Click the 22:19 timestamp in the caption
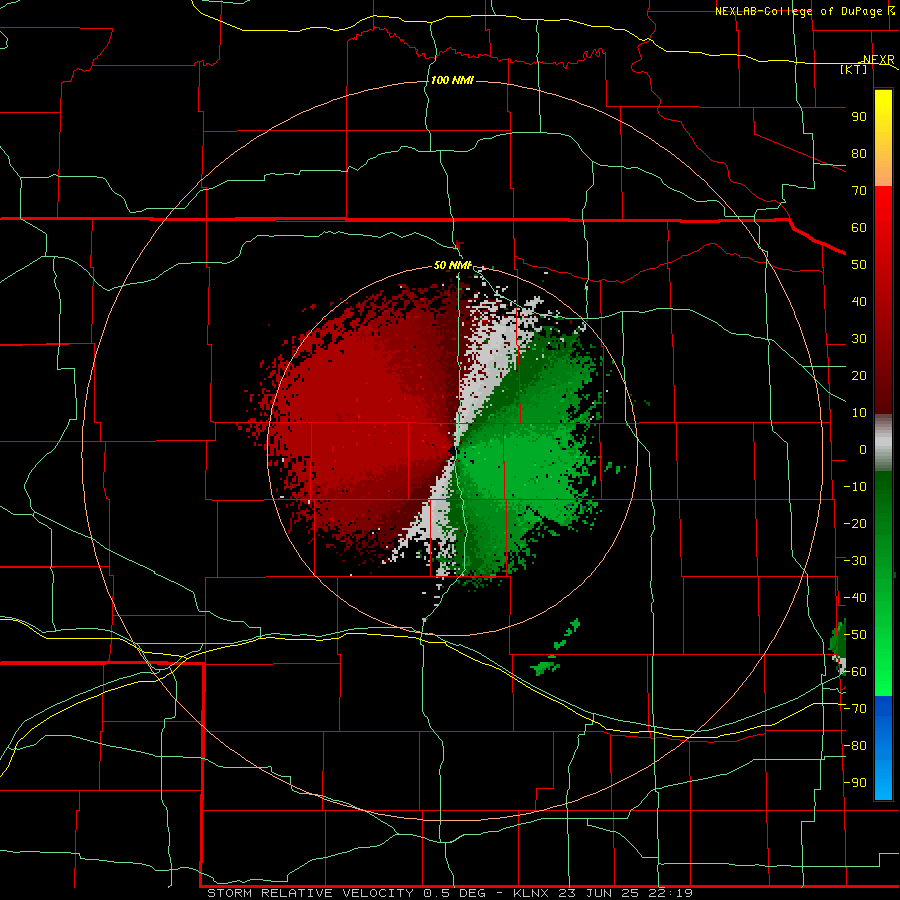Image resolution: width=900 pixels, height=900 pixels. (671, 893)
